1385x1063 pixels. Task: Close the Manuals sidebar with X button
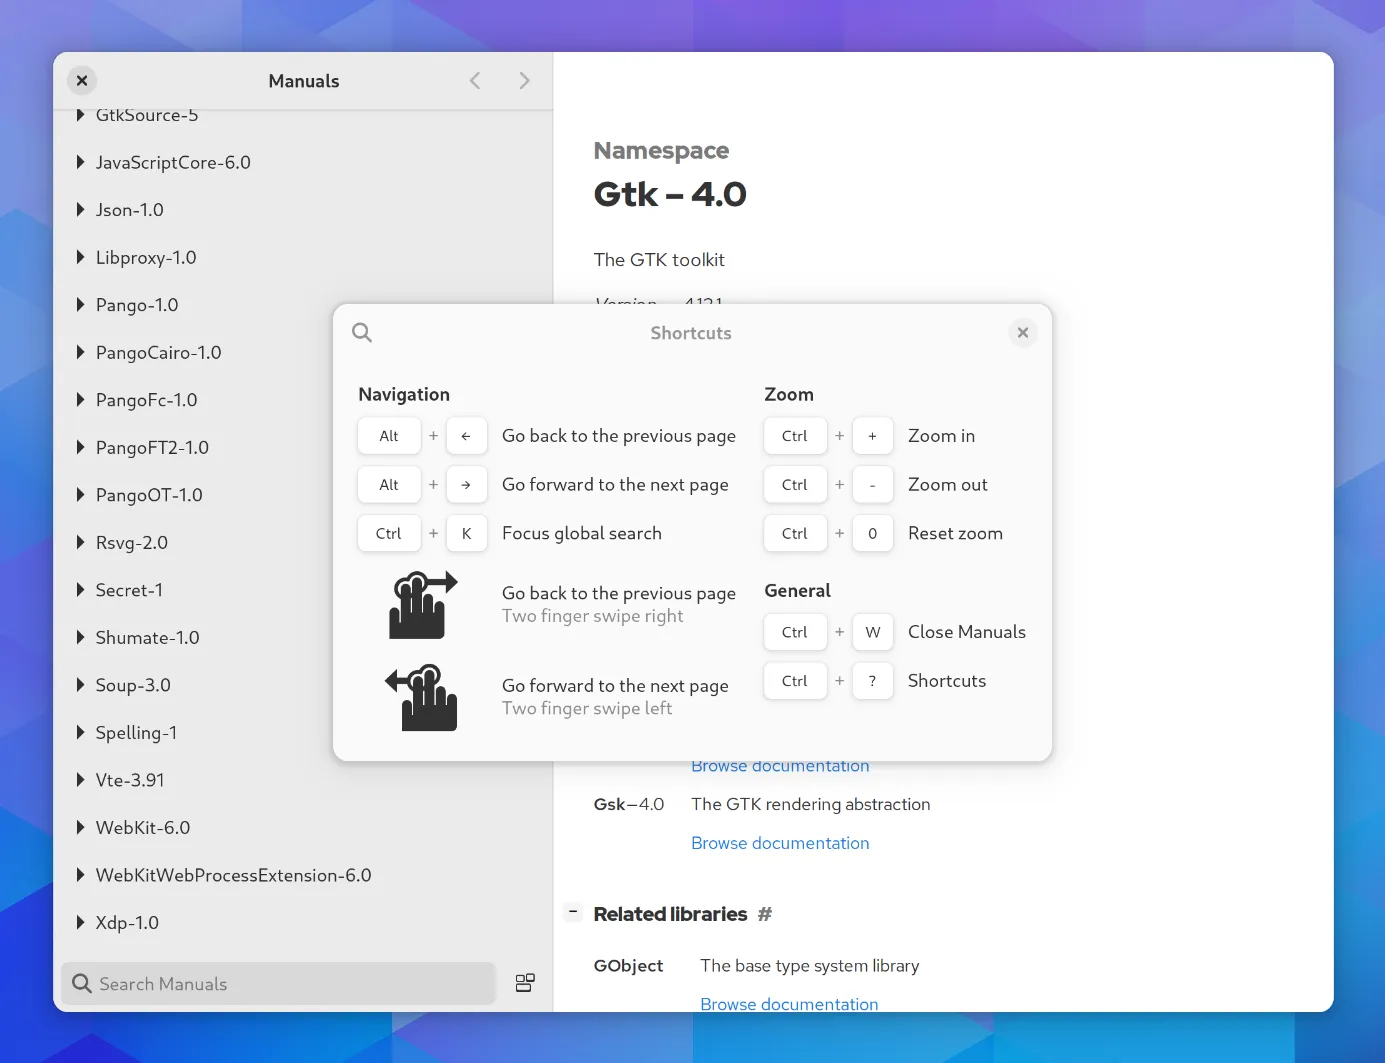click(x=82, y=81)
